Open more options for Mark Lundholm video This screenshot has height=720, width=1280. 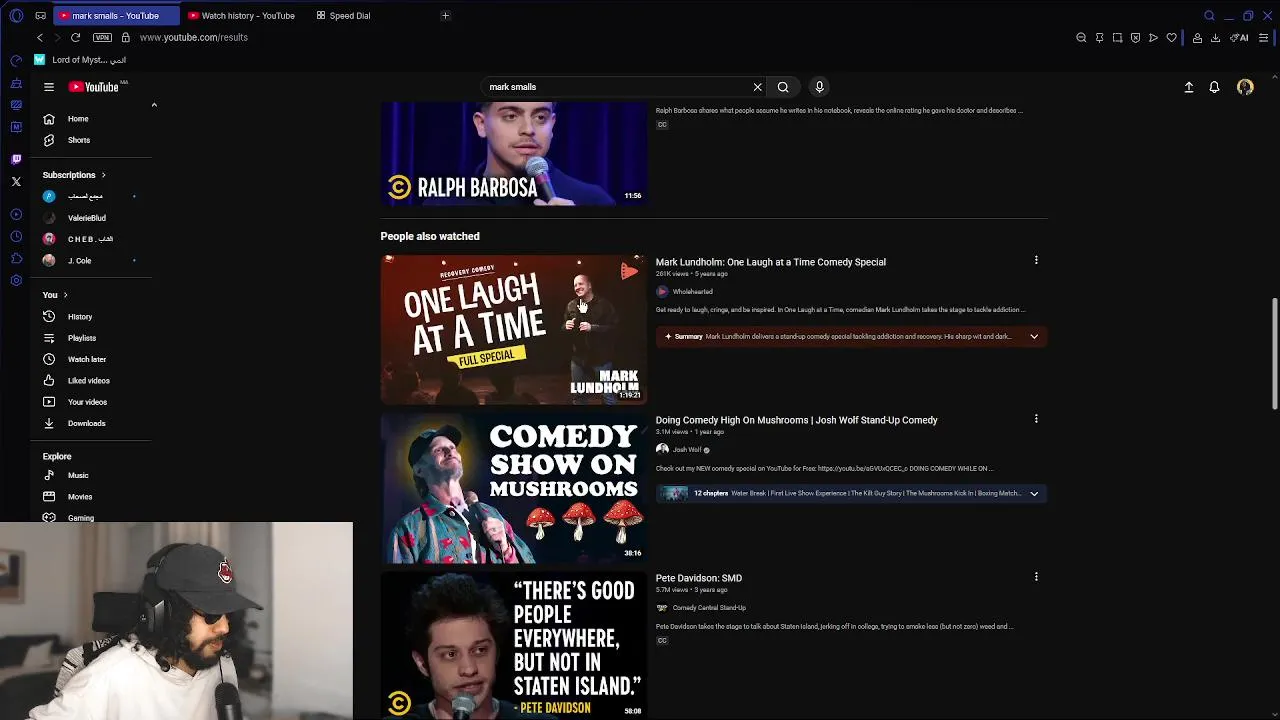[1036, 260]
